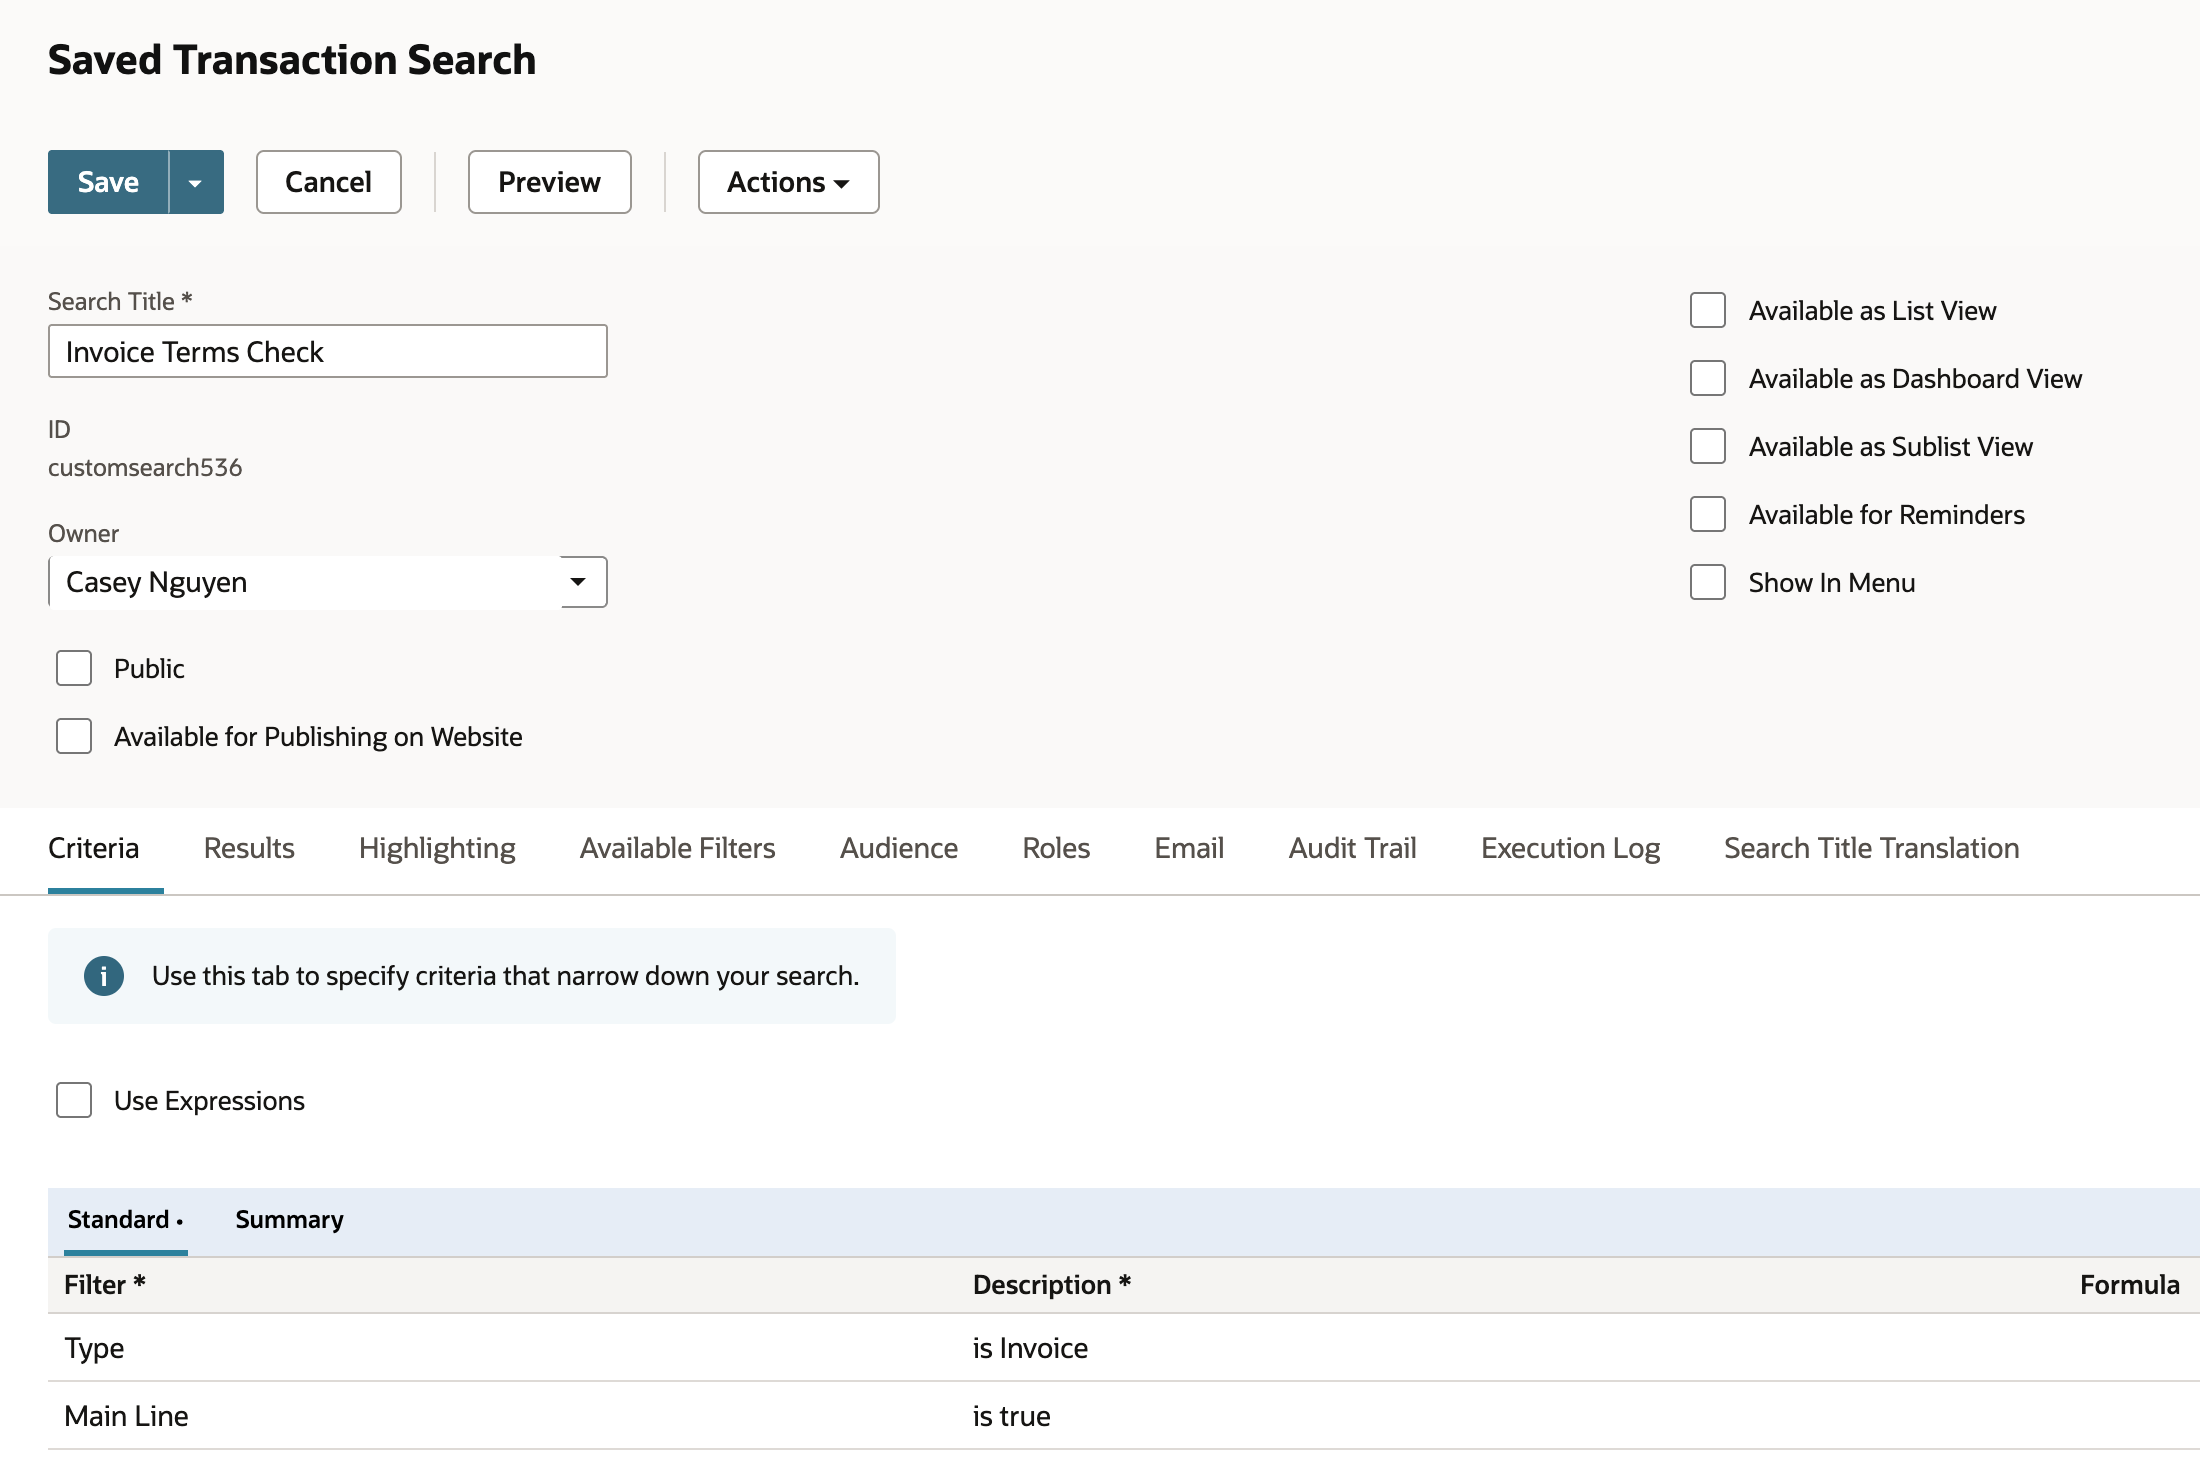Enable Available as List View checkbox
Screen dimensions: 2200x1460
(x=1708, y=310)
